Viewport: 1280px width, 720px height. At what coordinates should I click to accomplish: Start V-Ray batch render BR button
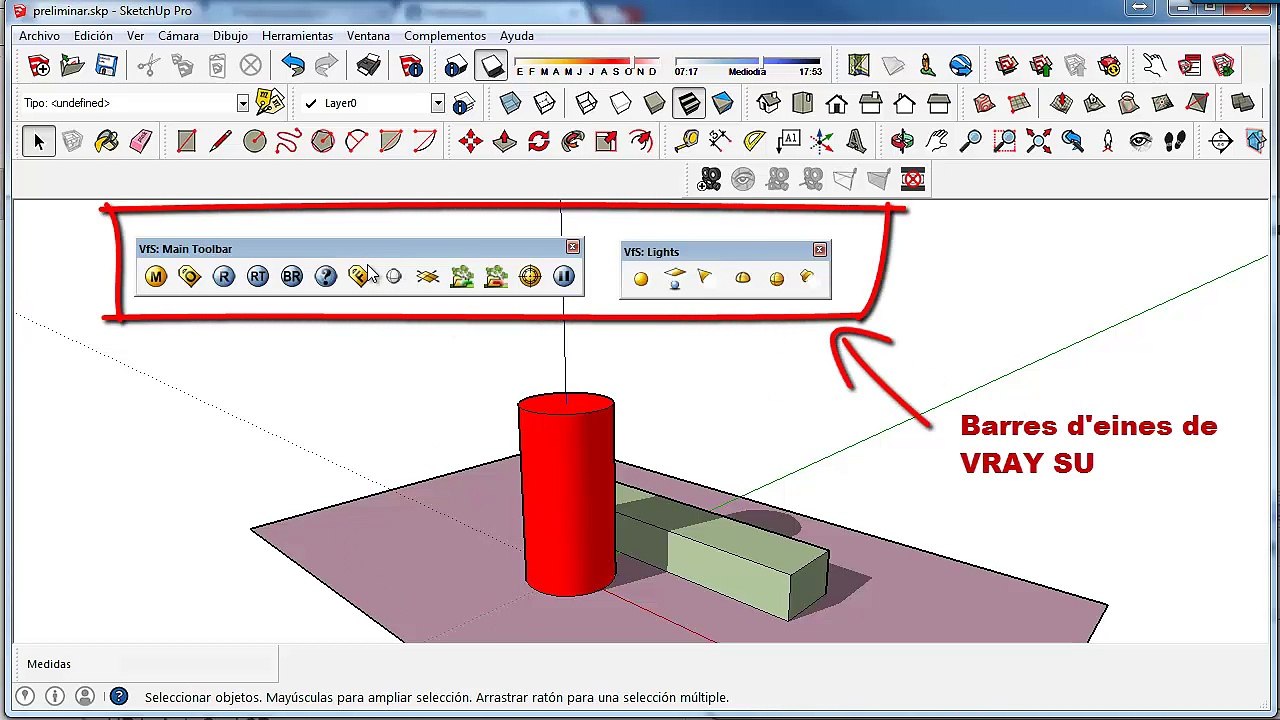click(x=292, y=277)
